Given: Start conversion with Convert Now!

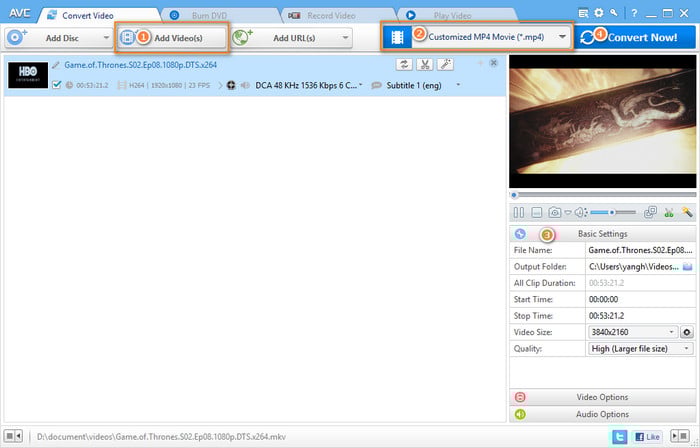Looking at the screenshot, I should 634,37.
